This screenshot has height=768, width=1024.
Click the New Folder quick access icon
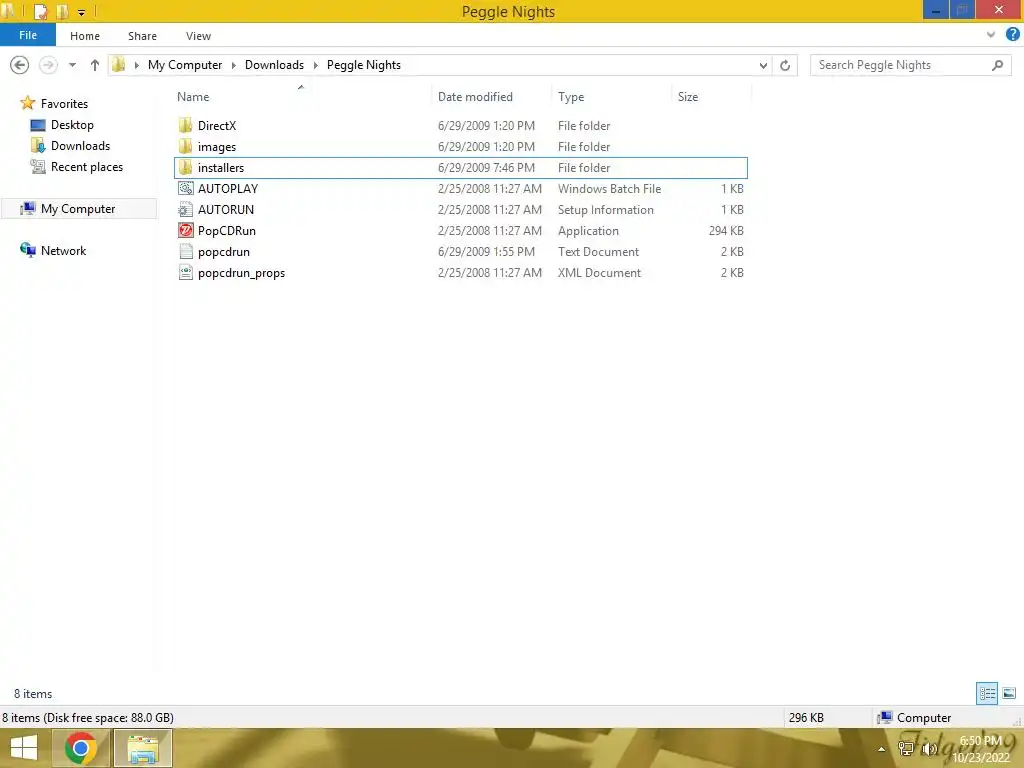(x=63, y=11)
